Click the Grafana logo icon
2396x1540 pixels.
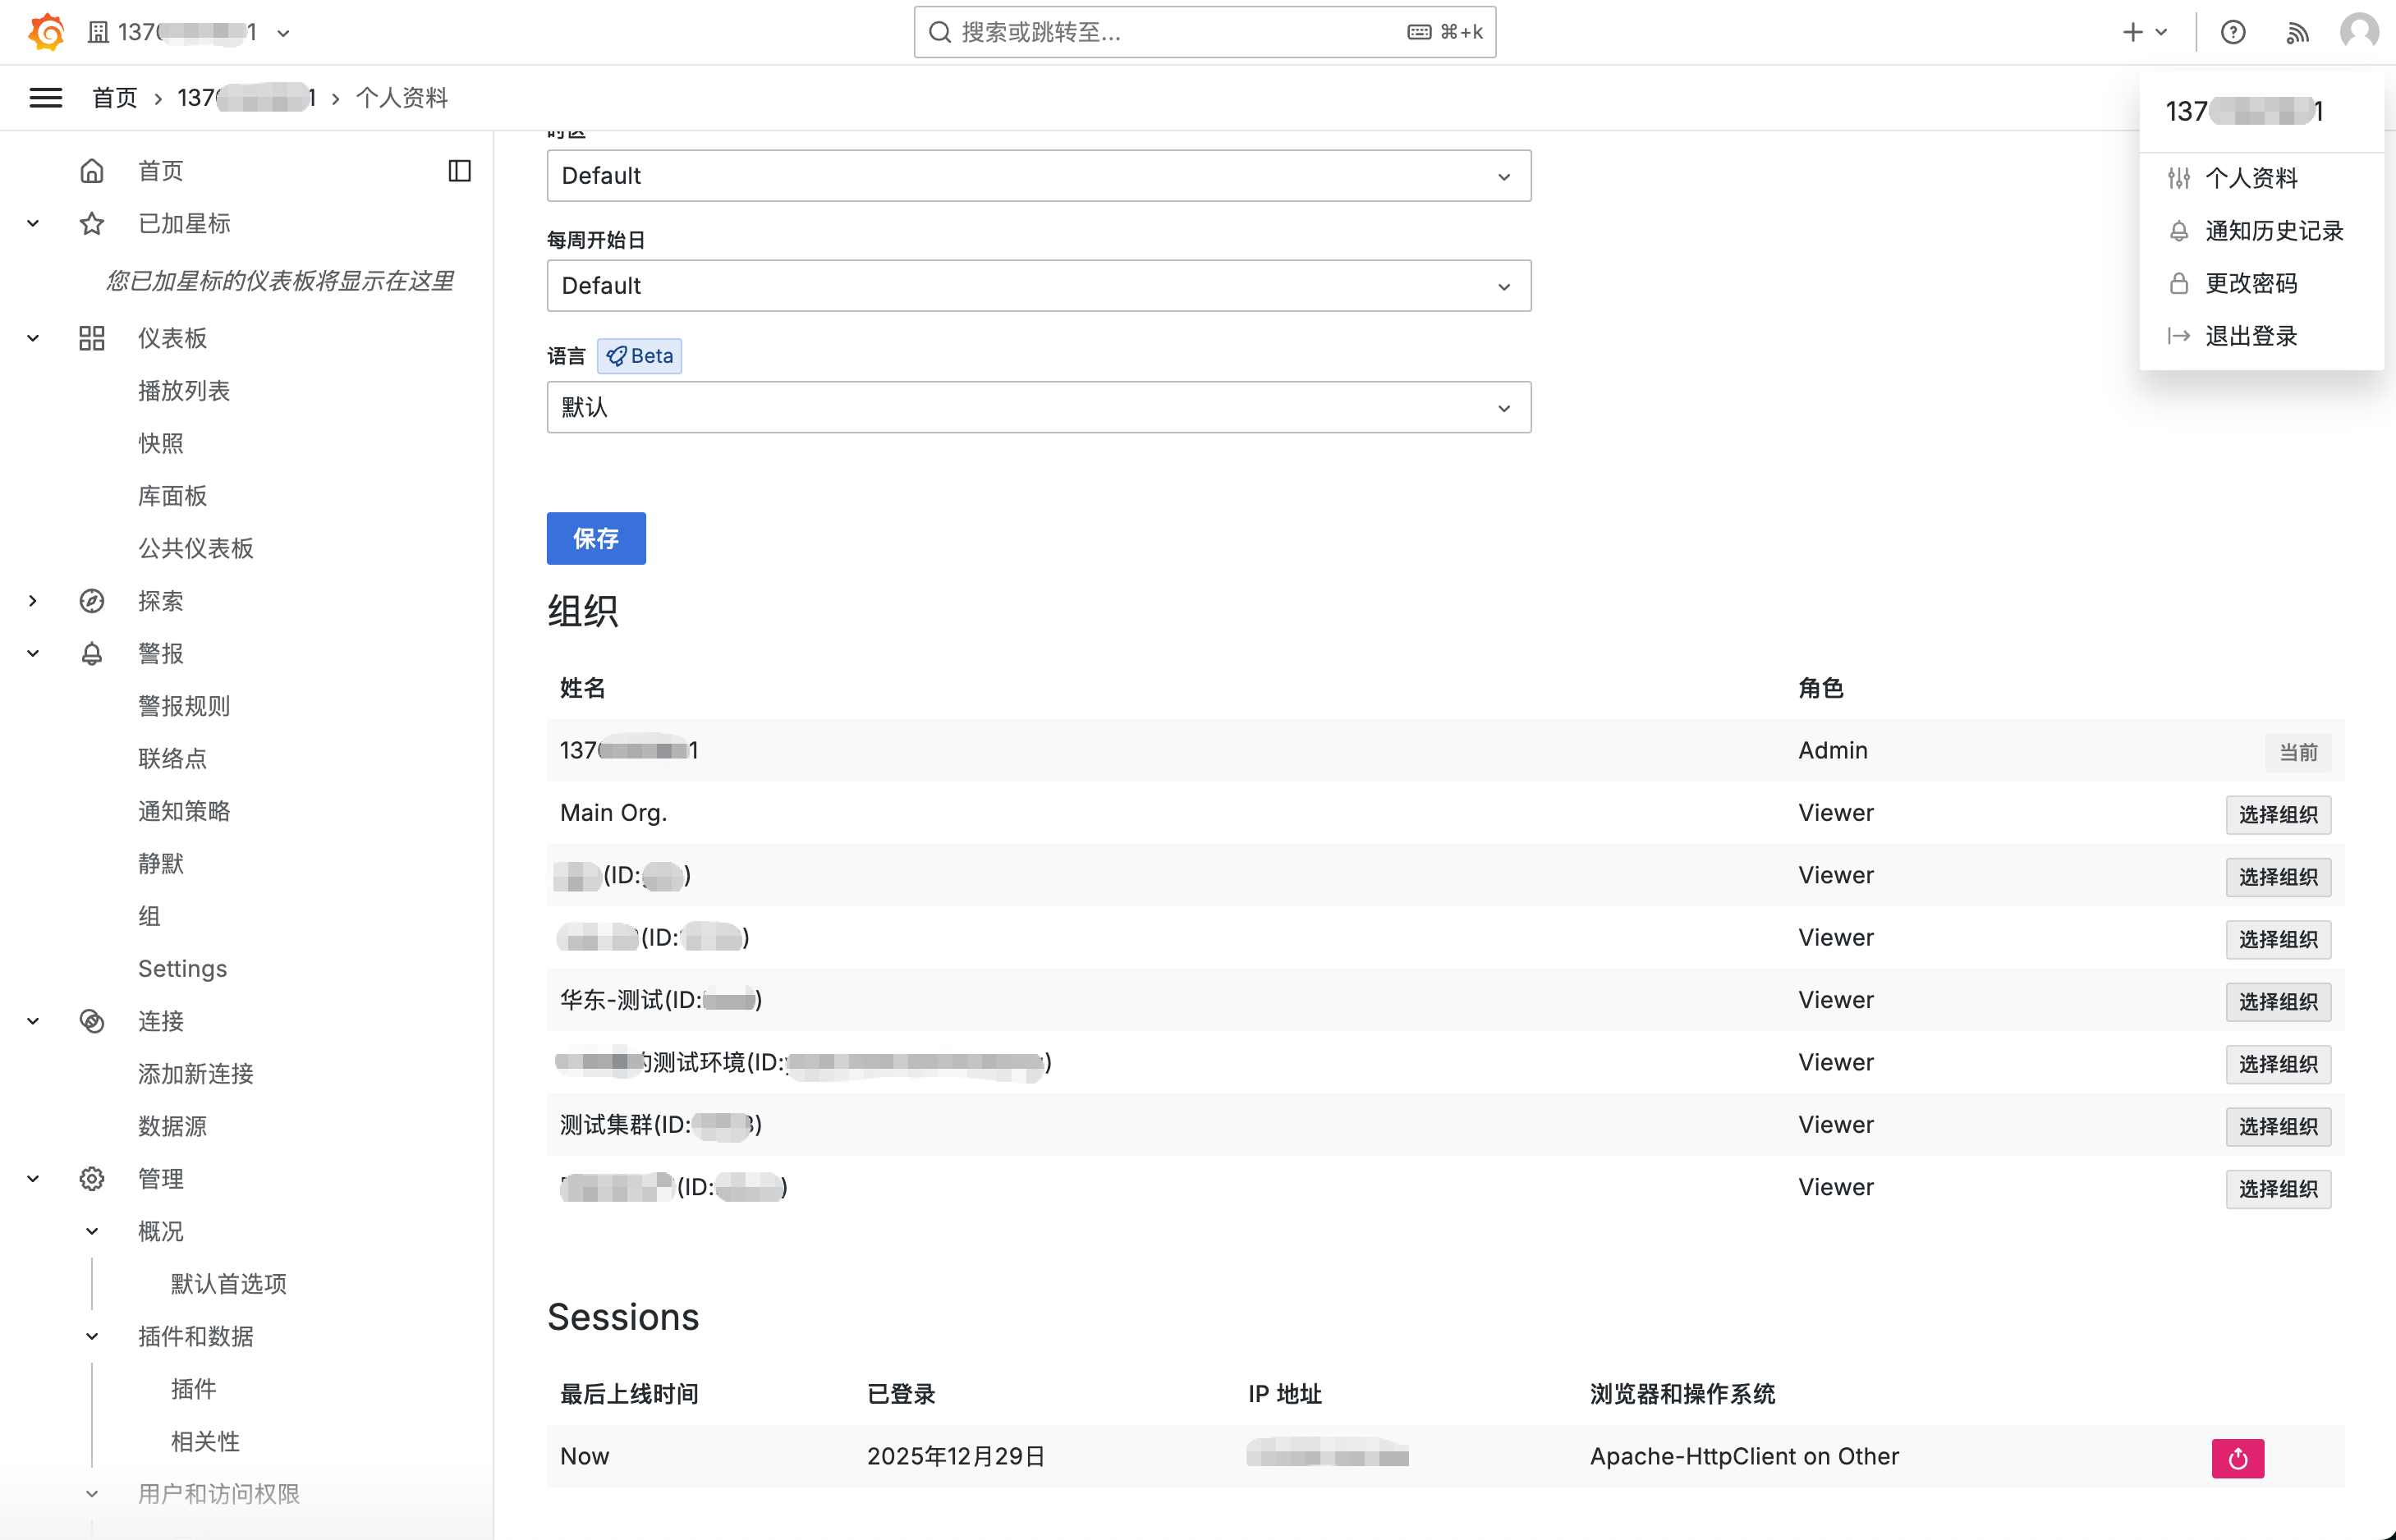46,32
